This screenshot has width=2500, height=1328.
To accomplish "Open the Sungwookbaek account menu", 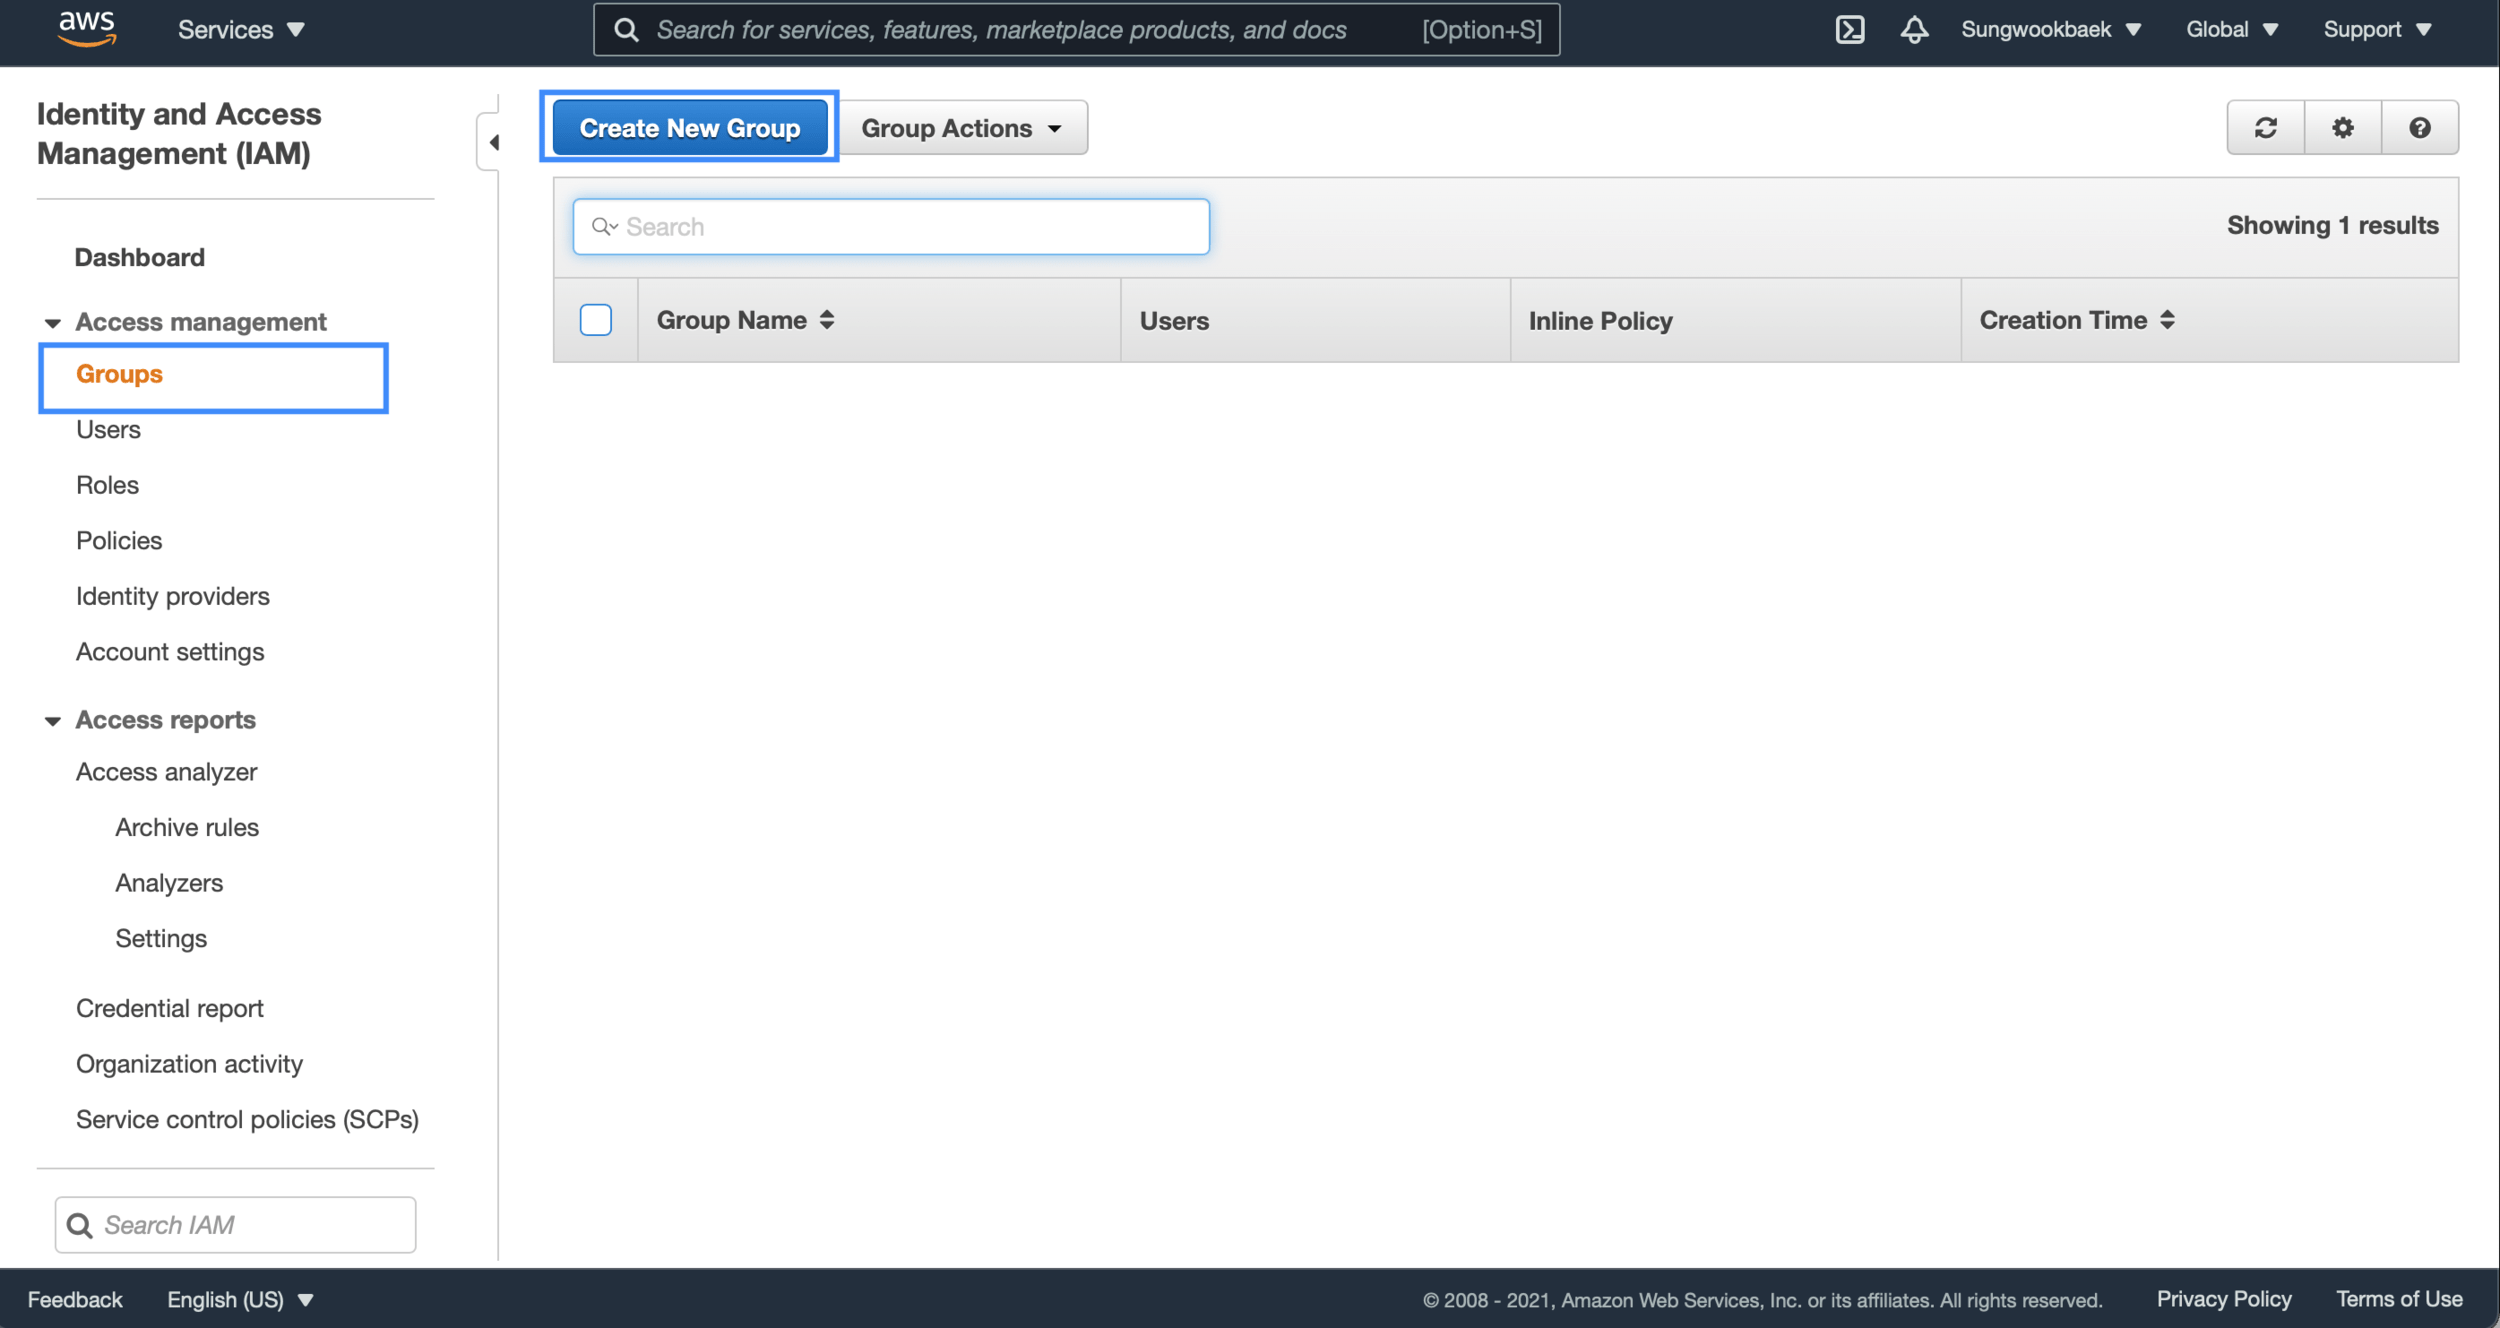I will coord(2050,29).
